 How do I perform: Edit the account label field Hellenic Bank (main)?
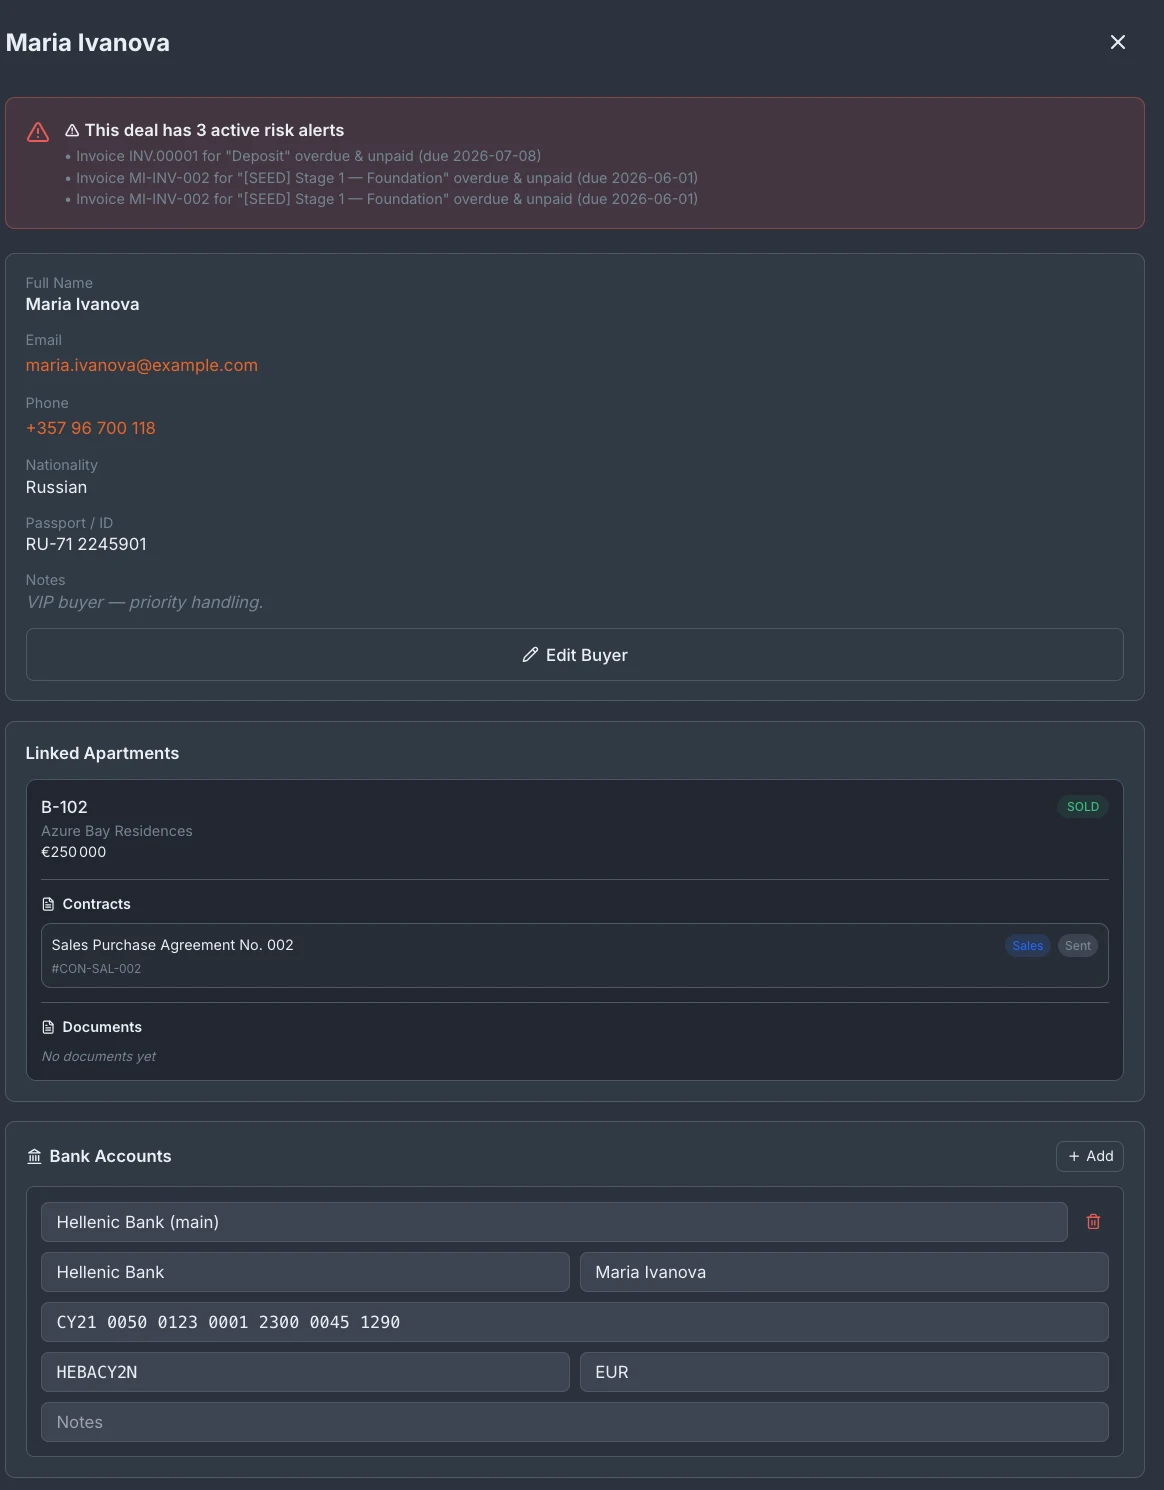point(554,1222)
